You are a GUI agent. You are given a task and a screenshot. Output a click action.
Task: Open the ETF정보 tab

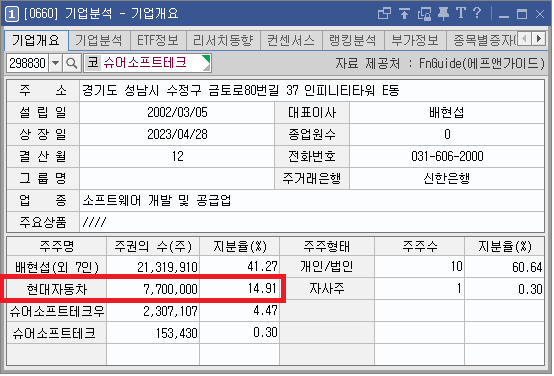click(158, 41)
